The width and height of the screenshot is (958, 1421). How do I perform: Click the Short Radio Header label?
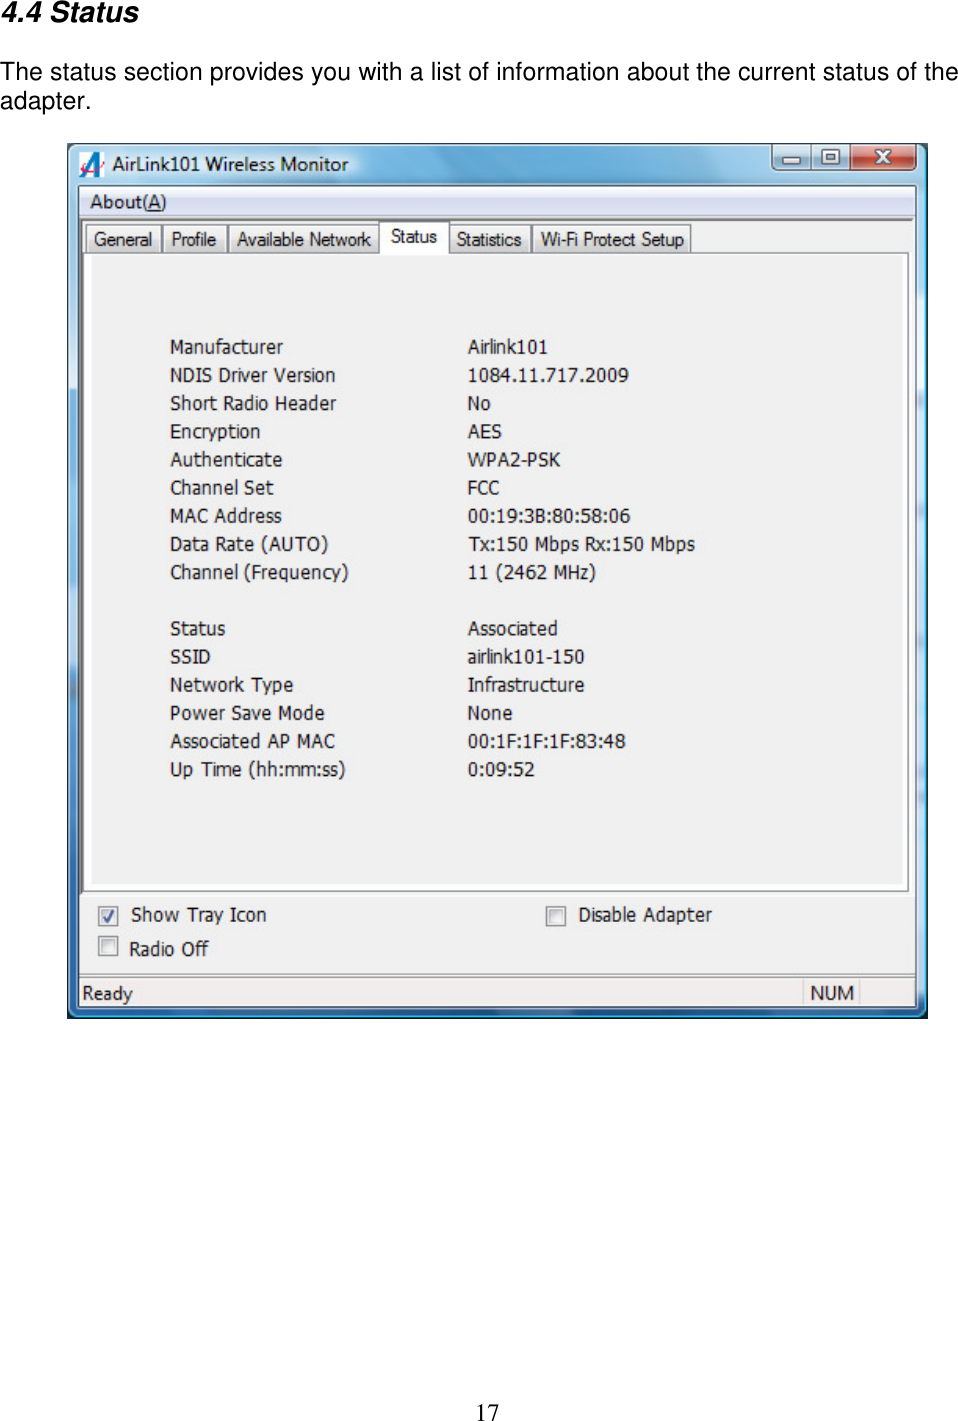pyautogui.click(x=253, y=403)
